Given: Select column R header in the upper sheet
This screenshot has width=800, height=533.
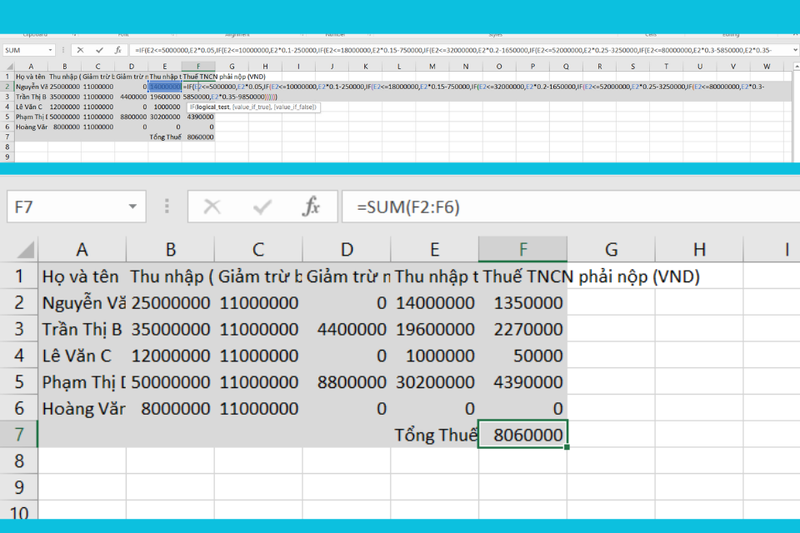Looking at the screenshot, I should pyautogui.click(x=599, y=66).
